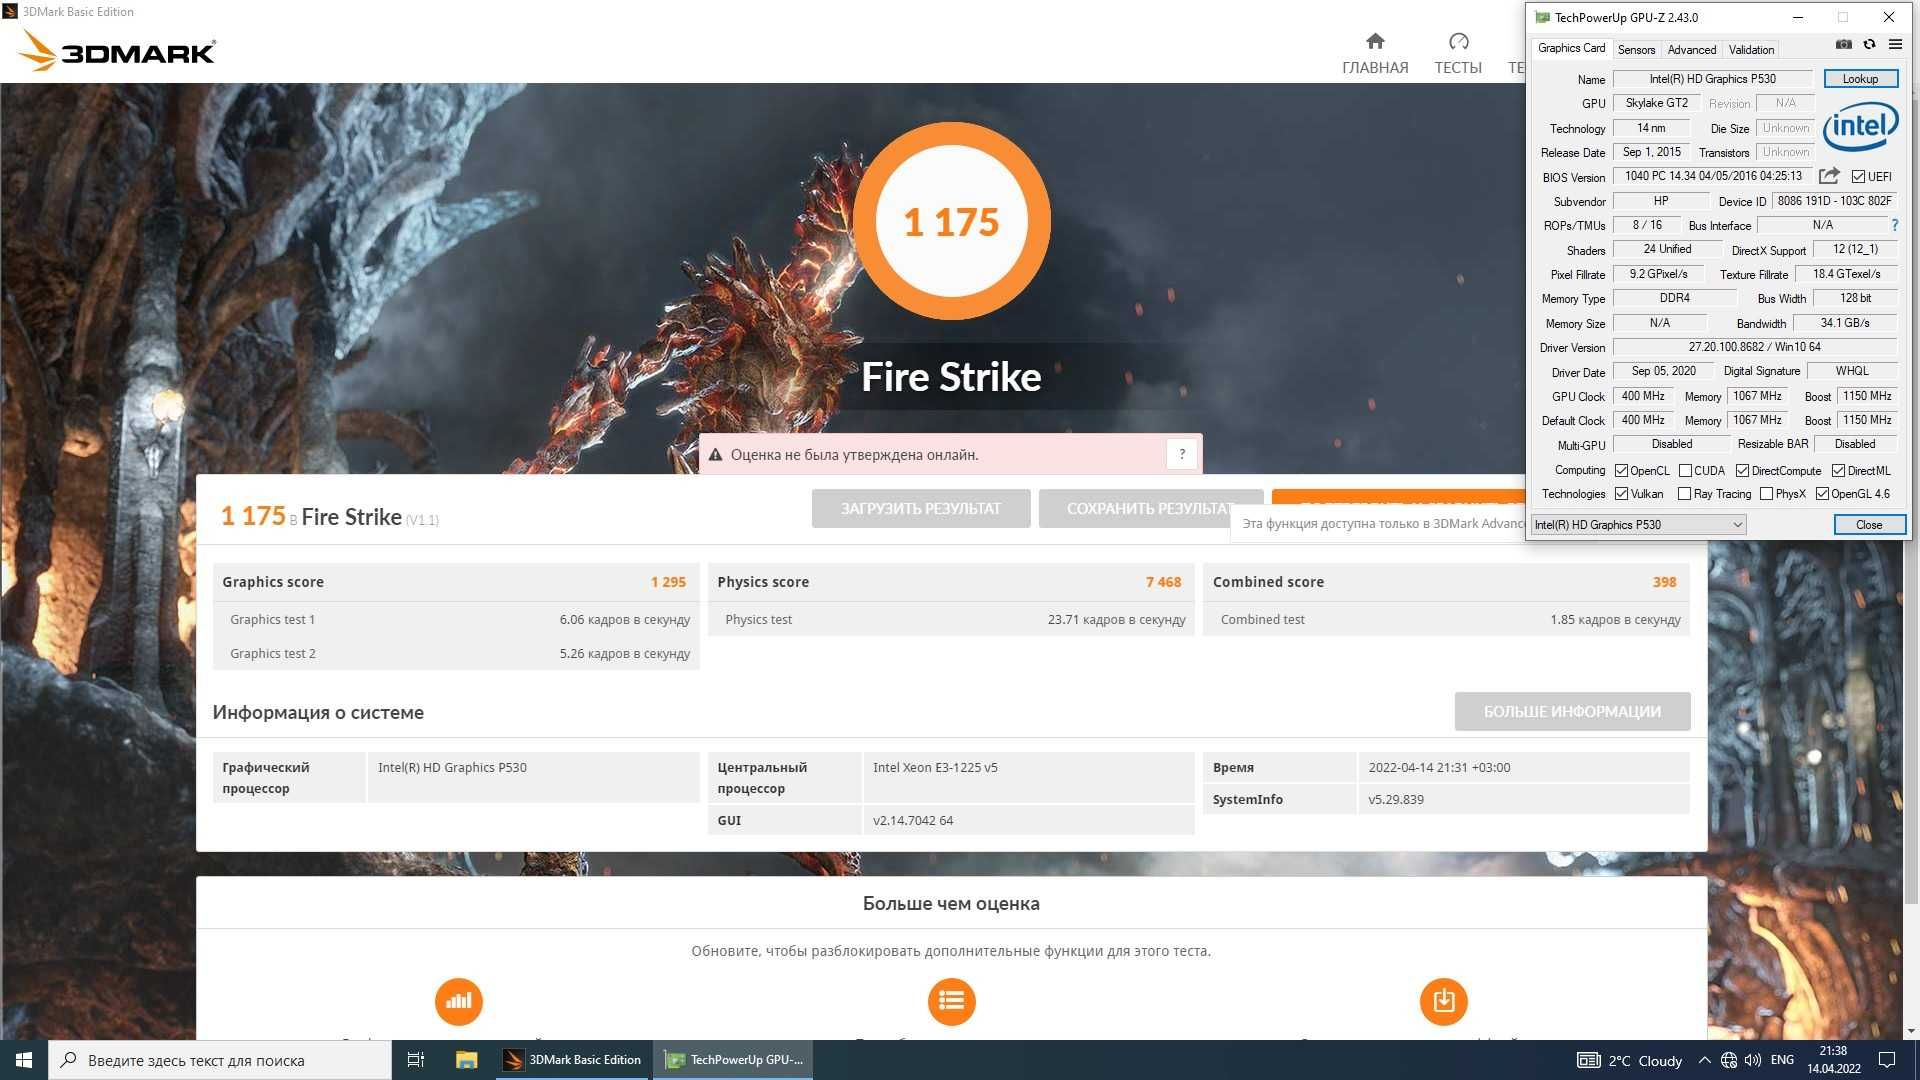This screenshot has height=1080, width=1920.
Task: Click ЗАГРУЗИТЬ РЕЗУЛЬТАТ button
Action: click(x=920, y=509)
